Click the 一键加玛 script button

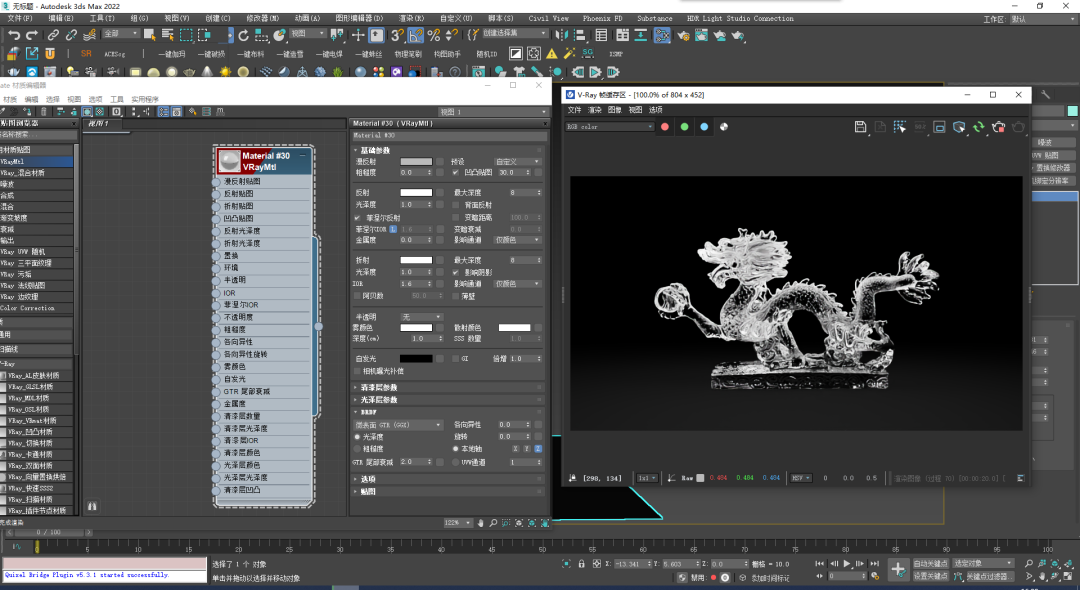pos(171,54)
